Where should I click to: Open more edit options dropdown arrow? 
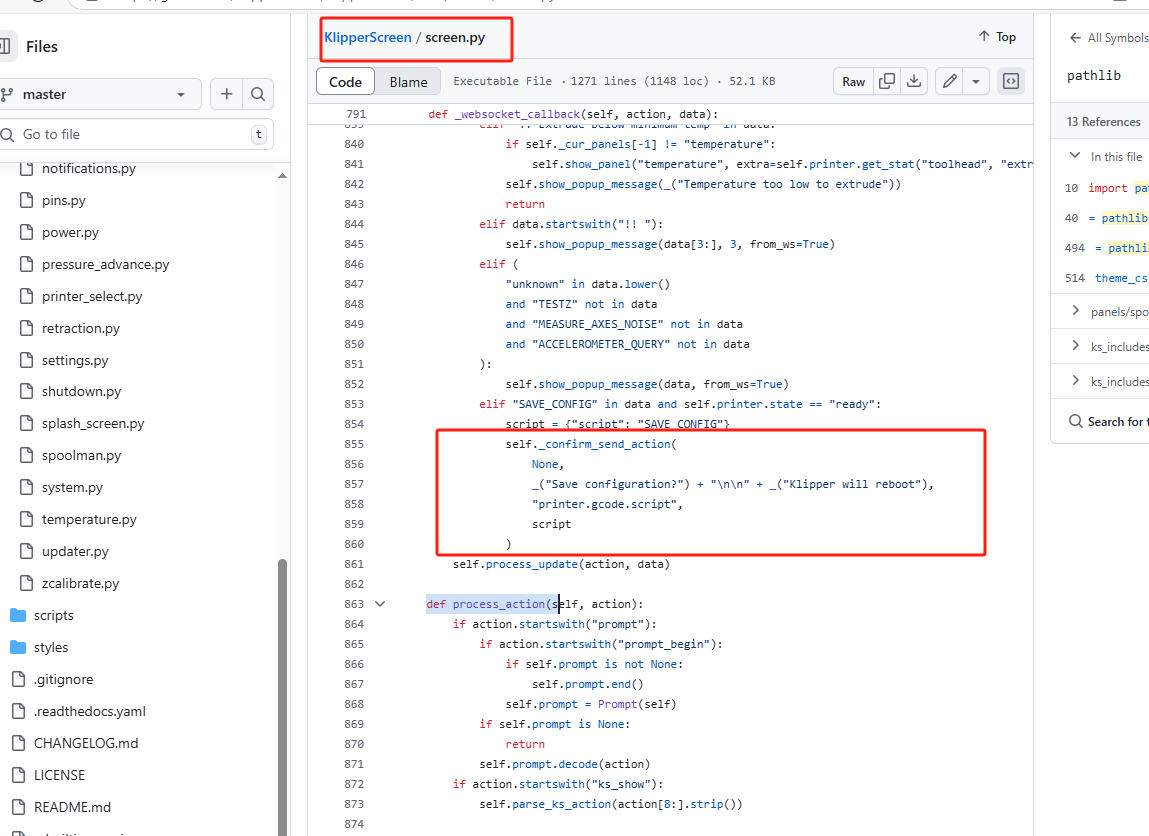tap(976, 82)
